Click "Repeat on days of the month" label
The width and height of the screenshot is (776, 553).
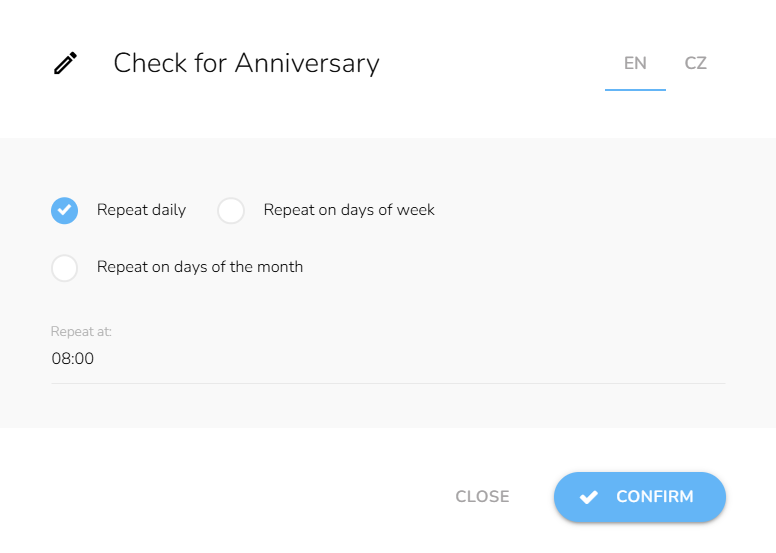[x=200, y=267]
